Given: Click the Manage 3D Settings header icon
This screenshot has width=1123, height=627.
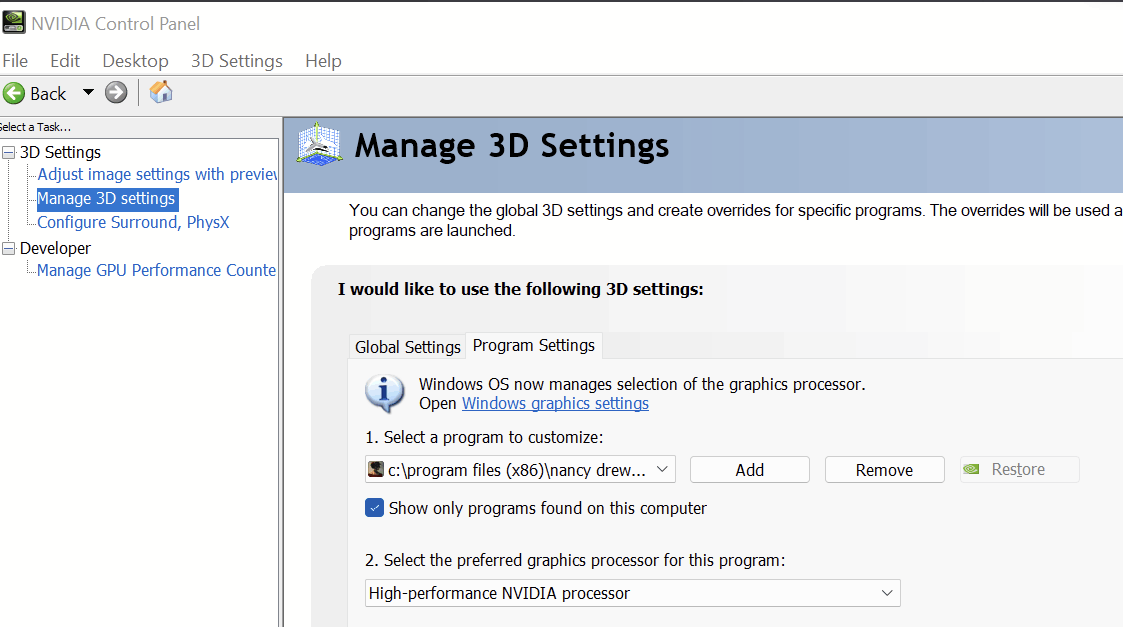Looking at the screenshot, I should 320,146.
